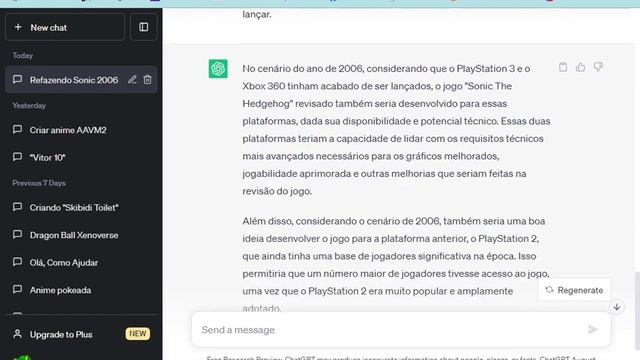Click the "Previous 7 Days" section label
640x360 pixels.
pyautogui.click(x=39, y=183)
